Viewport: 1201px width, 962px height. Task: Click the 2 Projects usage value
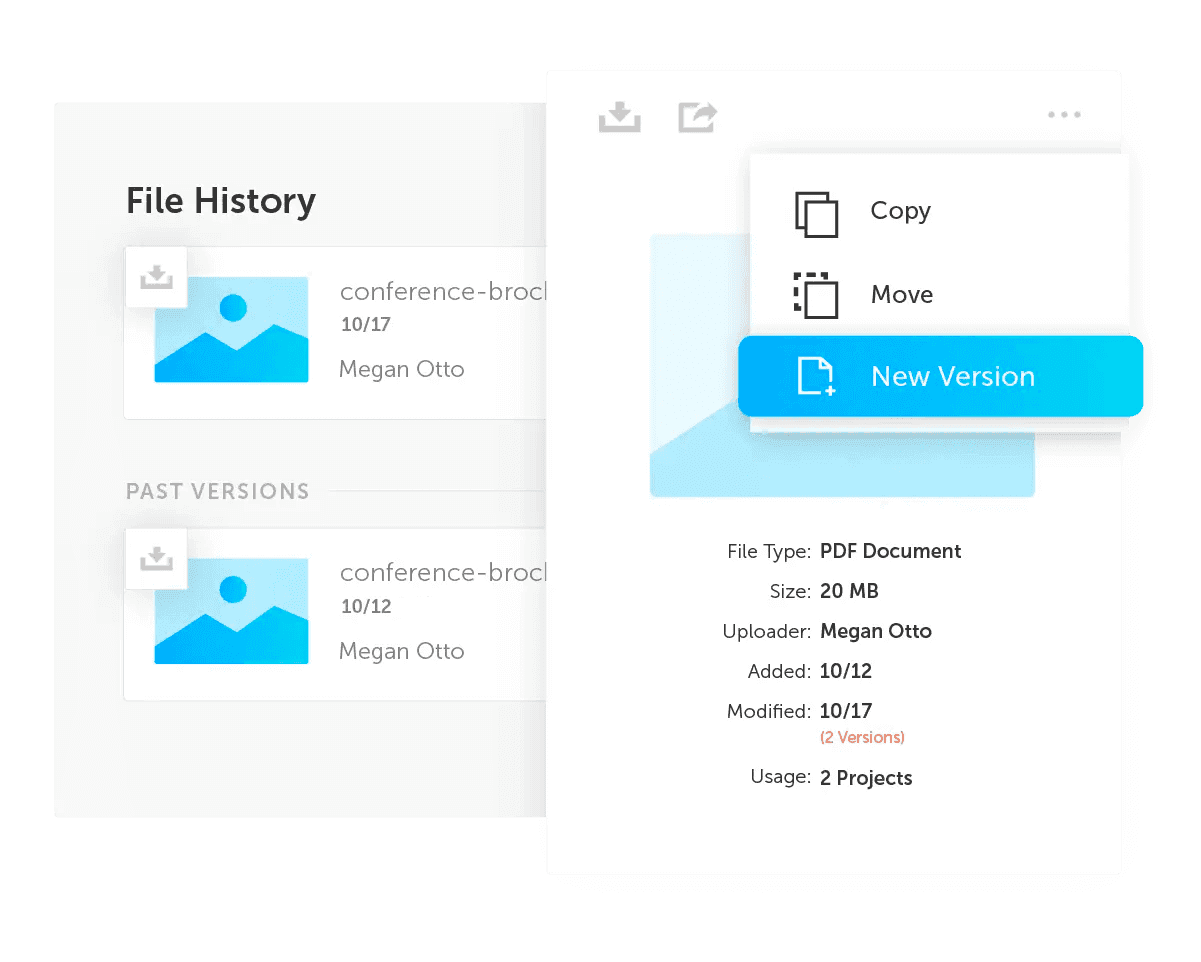(x=866, y=778)
